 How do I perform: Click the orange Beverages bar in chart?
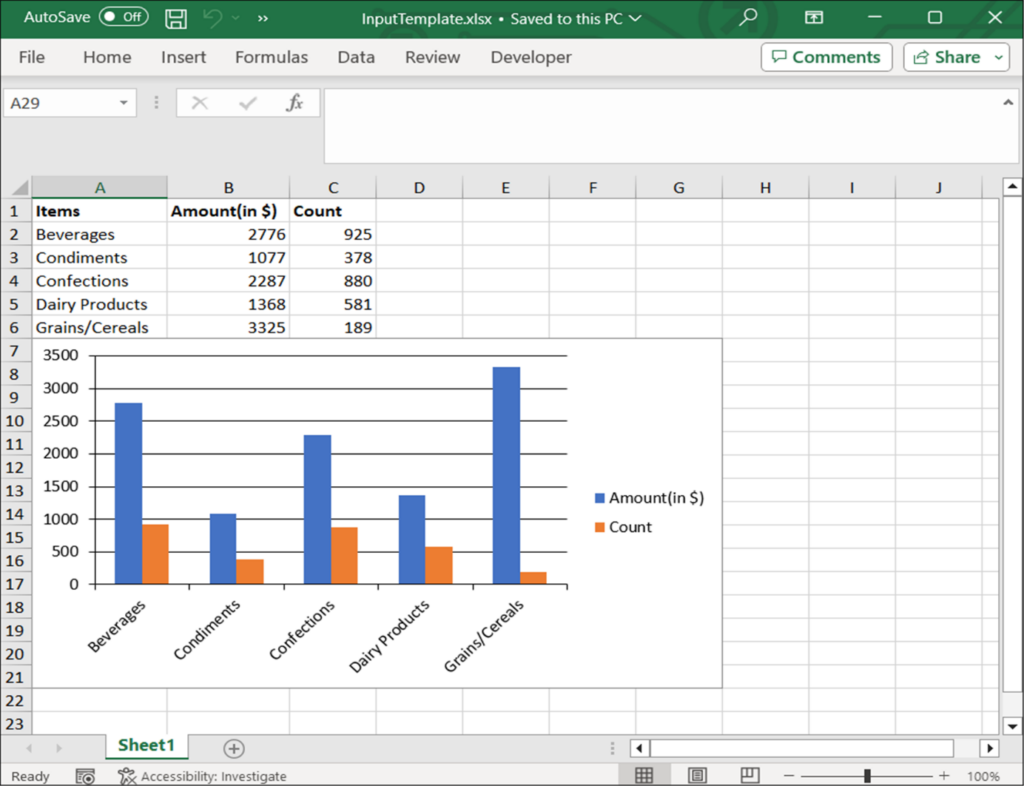(155, 554)
